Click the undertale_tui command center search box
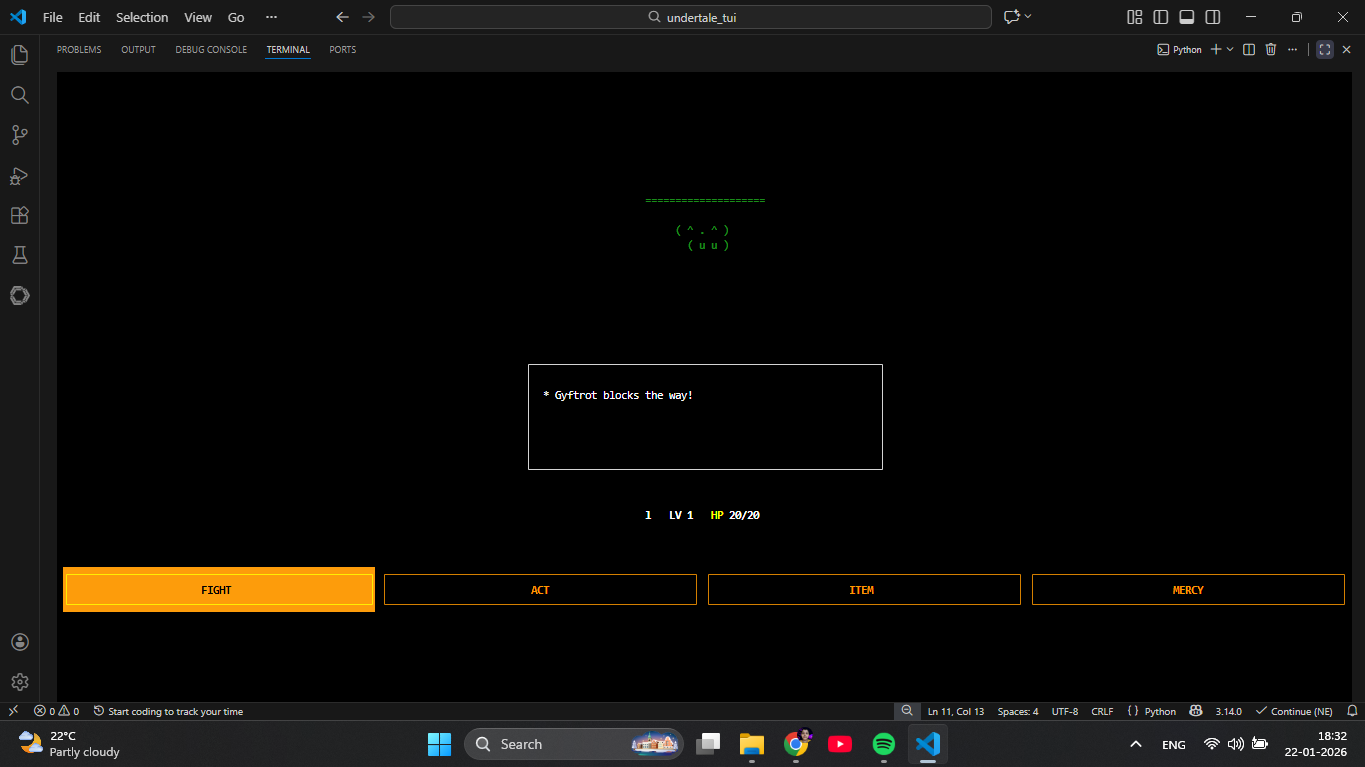 [691, 17]
